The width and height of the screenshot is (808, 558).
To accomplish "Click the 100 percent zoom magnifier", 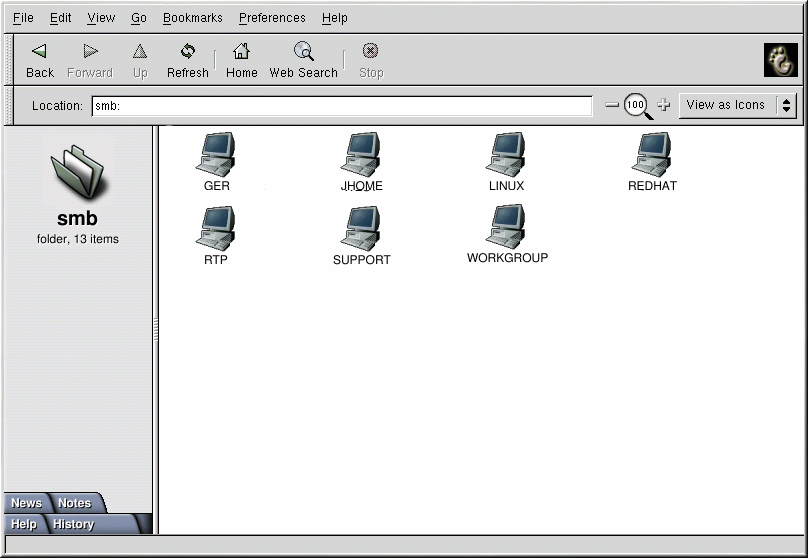I will [x=636, y=105].
